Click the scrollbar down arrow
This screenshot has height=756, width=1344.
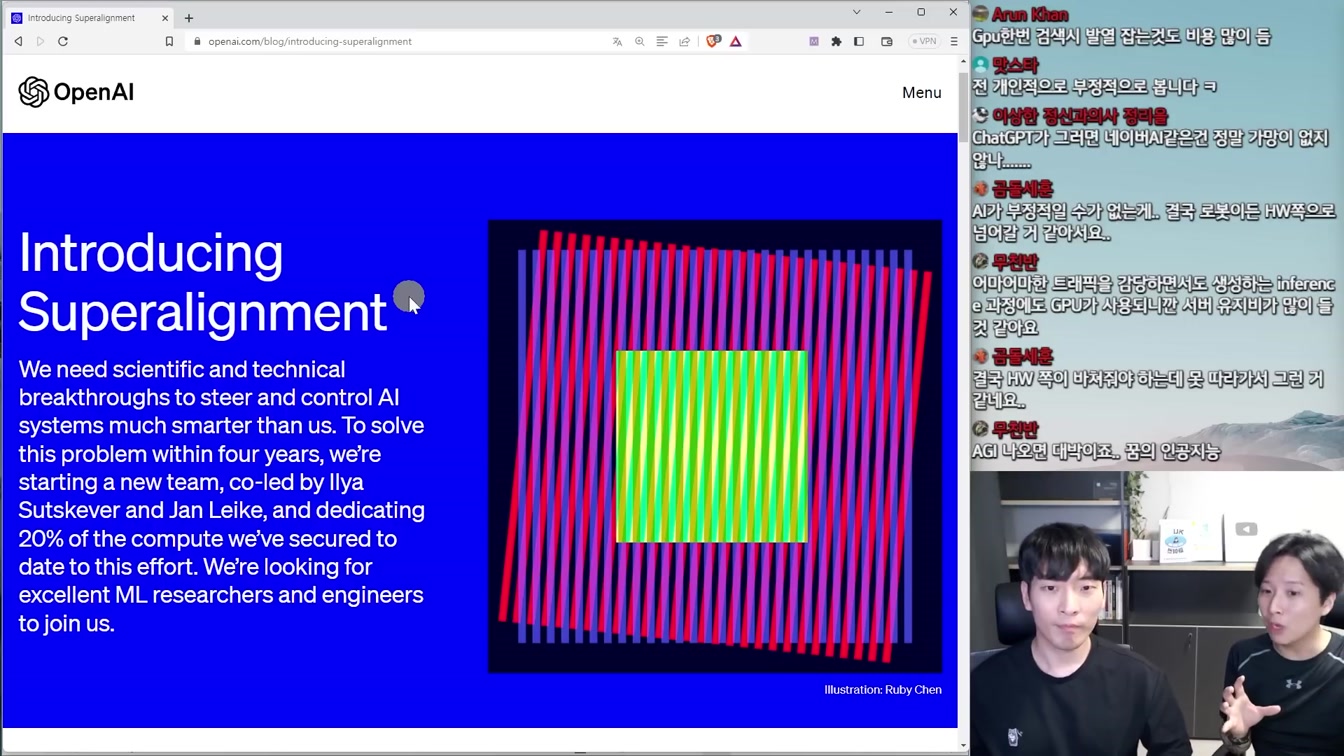[x=963, y=744]
